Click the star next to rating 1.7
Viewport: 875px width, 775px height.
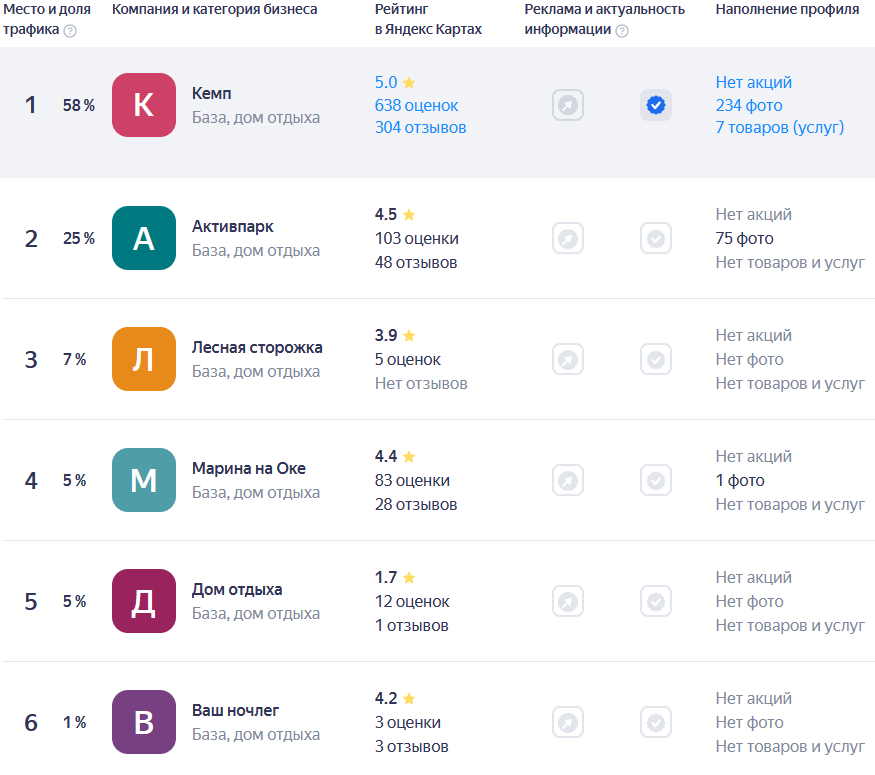click(409, 577)
